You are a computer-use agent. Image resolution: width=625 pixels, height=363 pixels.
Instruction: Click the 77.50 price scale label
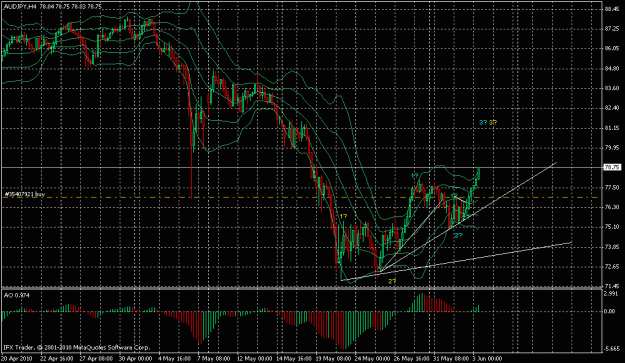(x=612, y=187)
